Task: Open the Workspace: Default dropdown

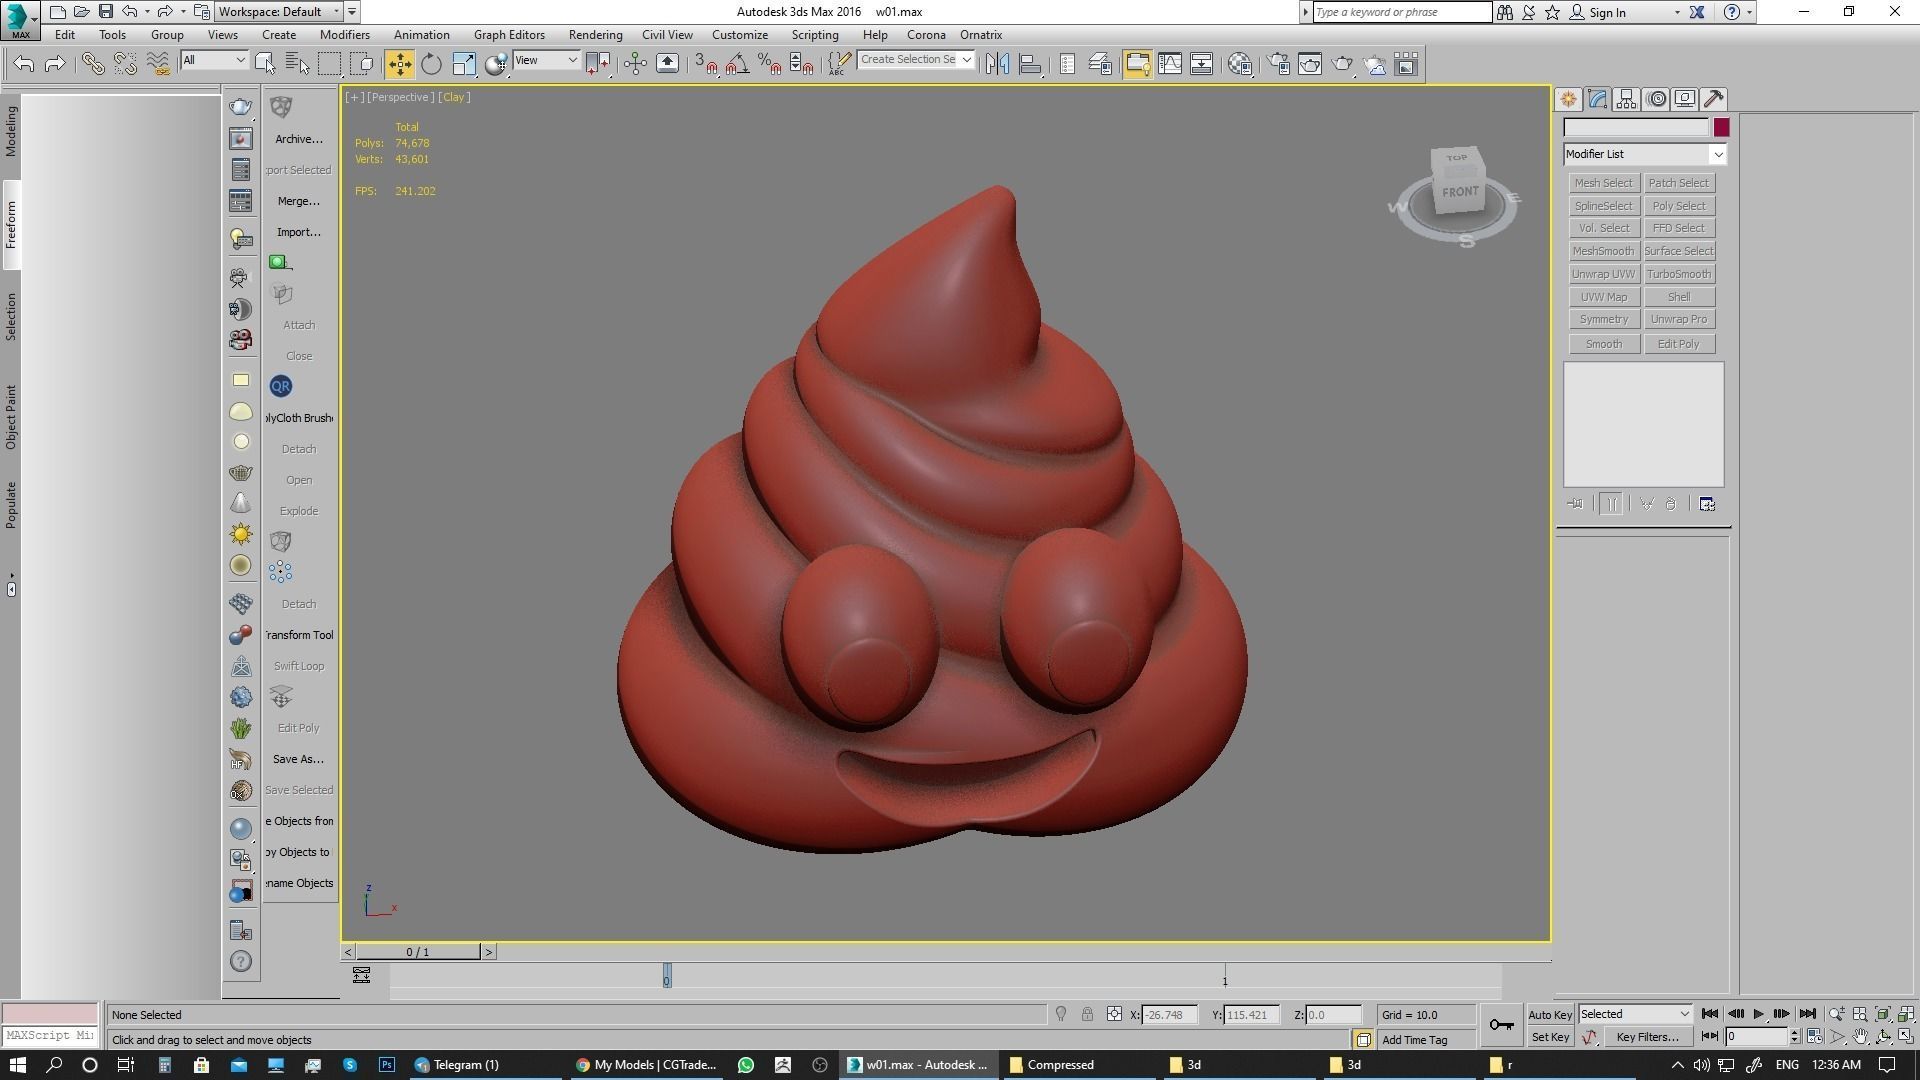Action: [x=280, y=12]
